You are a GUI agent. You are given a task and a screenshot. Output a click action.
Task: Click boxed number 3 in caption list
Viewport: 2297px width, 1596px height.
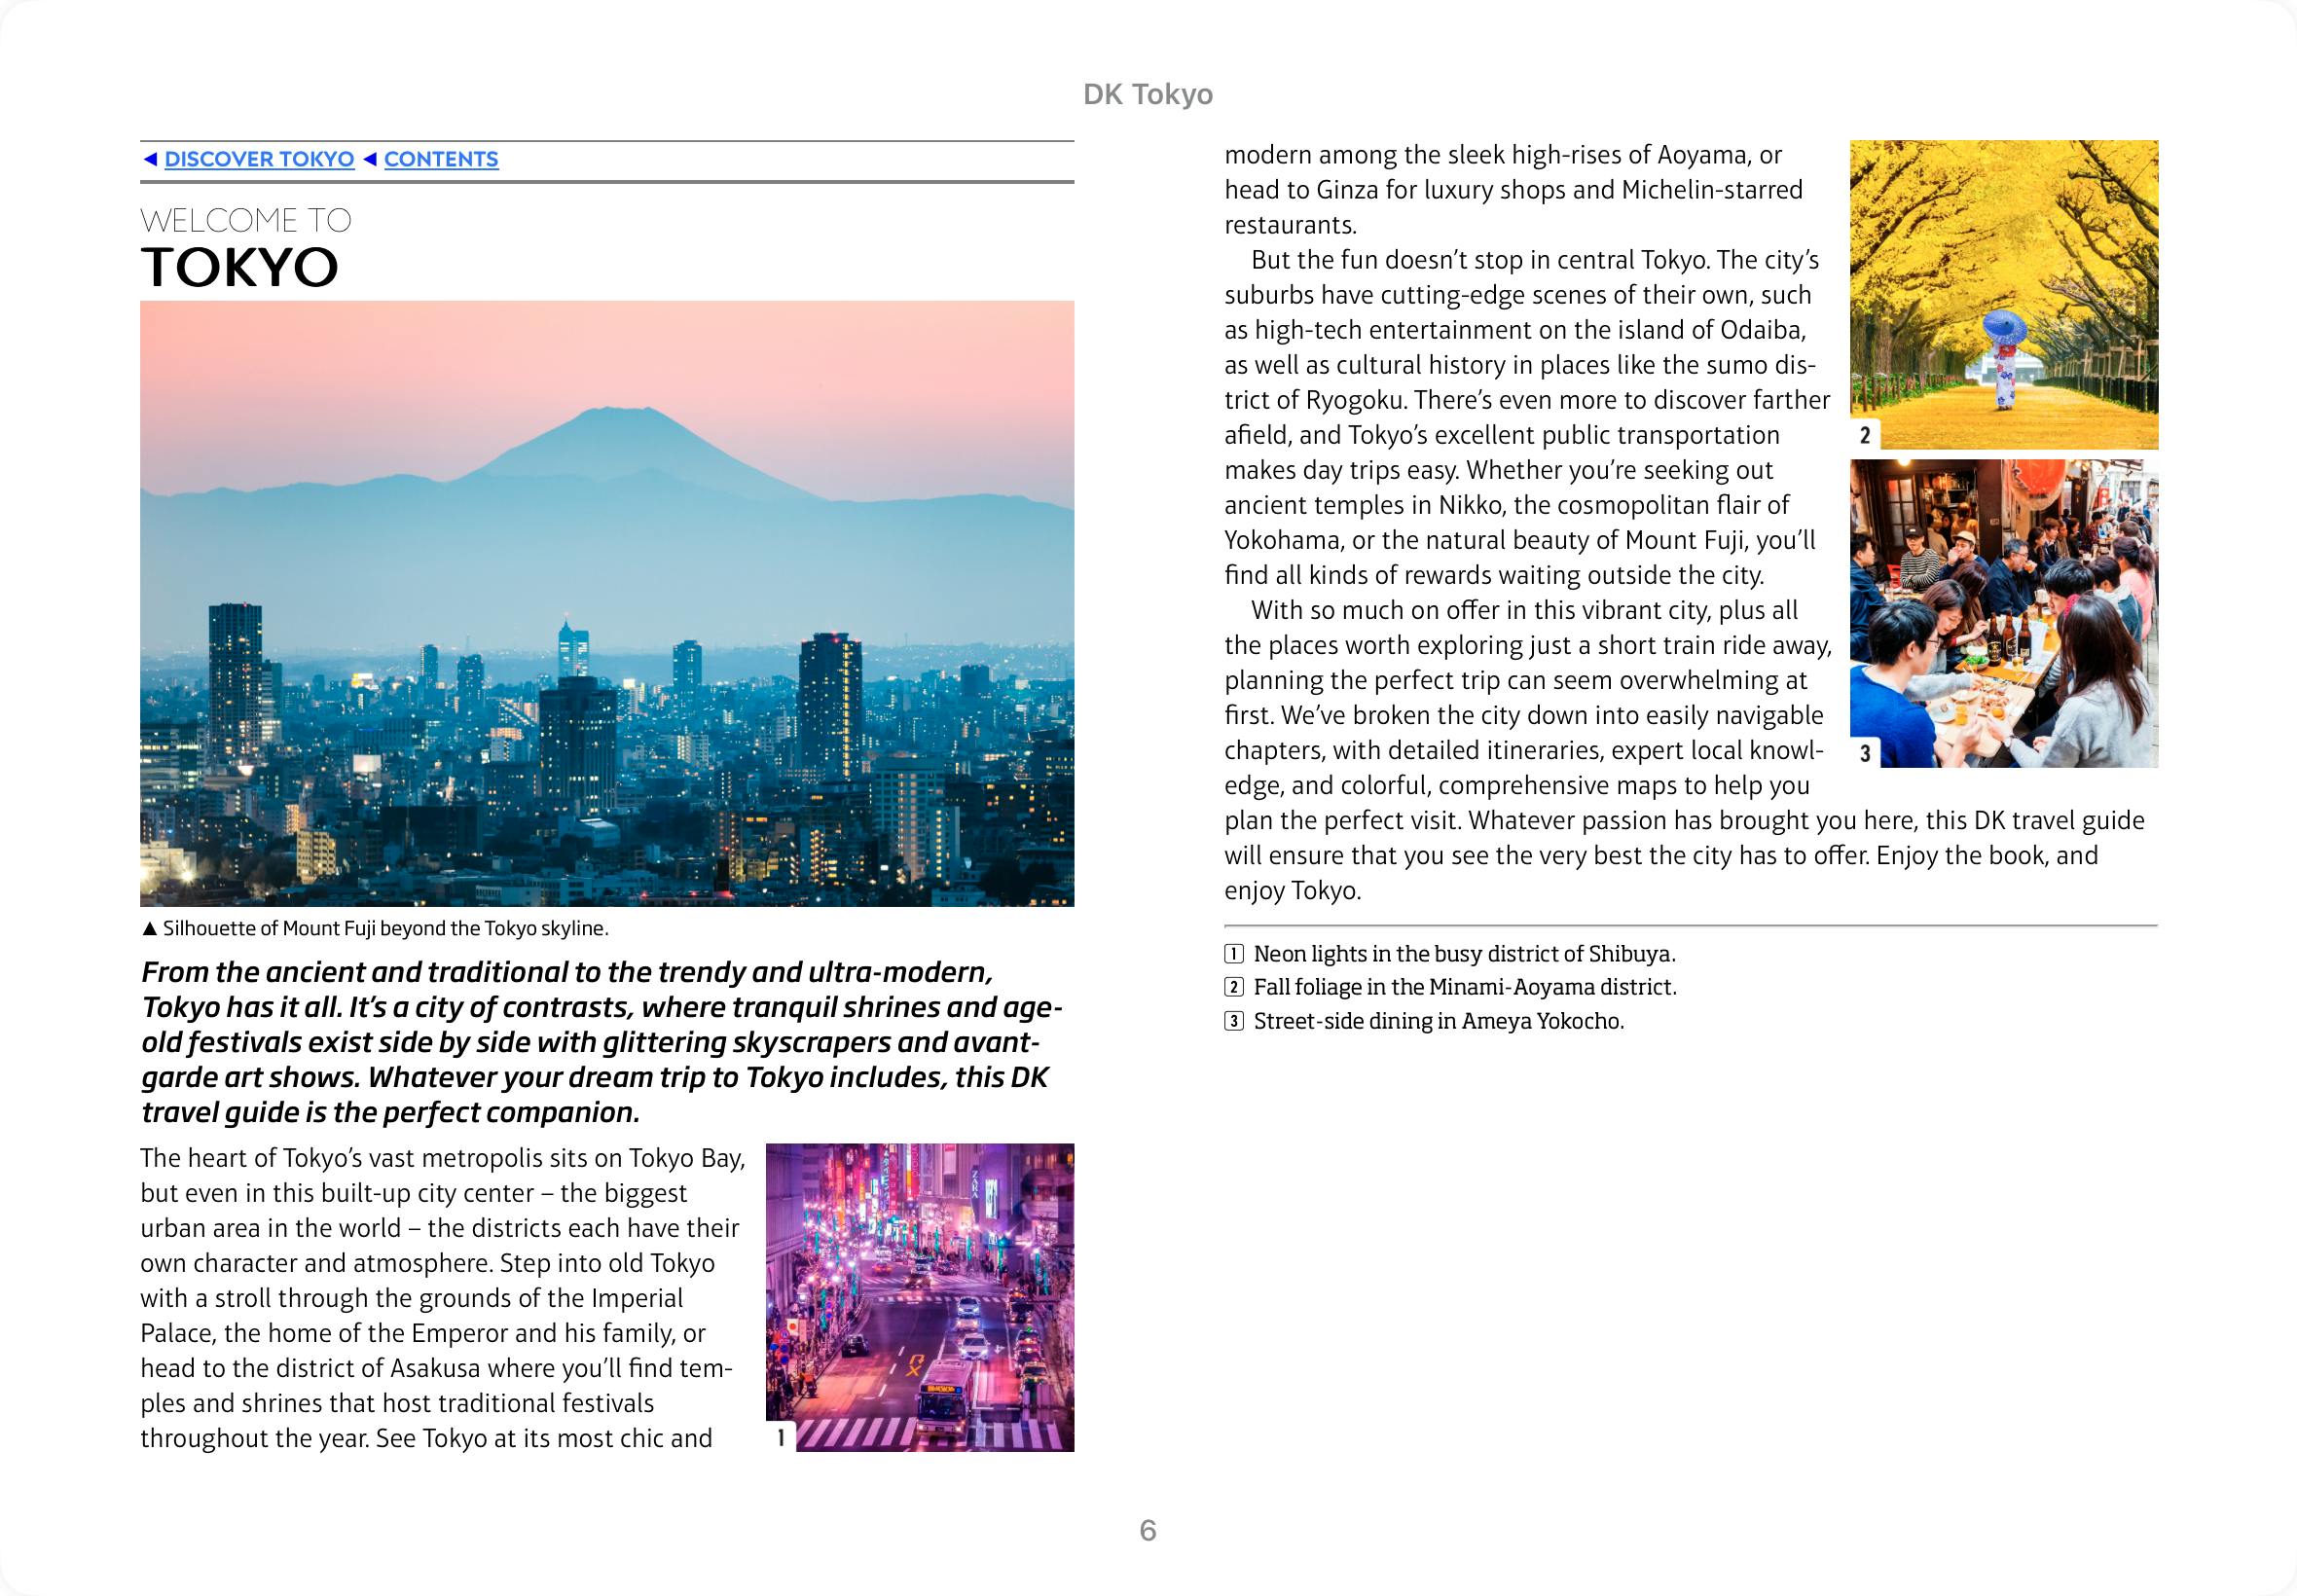[1234, 1022]
